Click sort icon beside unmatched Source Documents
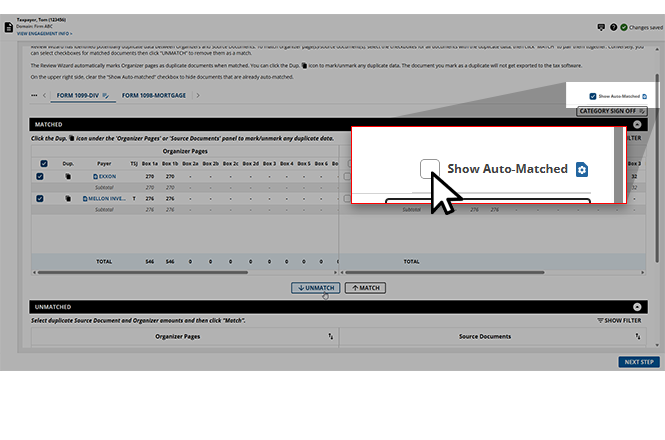Screen dimensions: 665x440 [638, 336]
